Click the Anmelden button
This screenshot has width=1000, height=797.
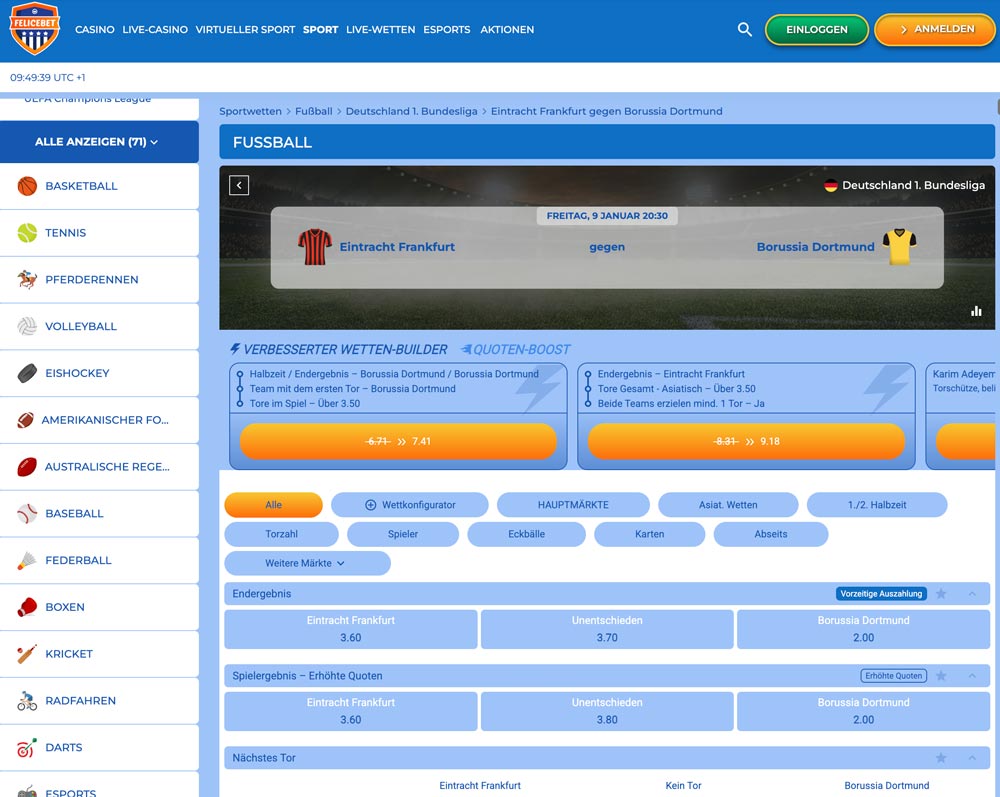click(936, 29)
